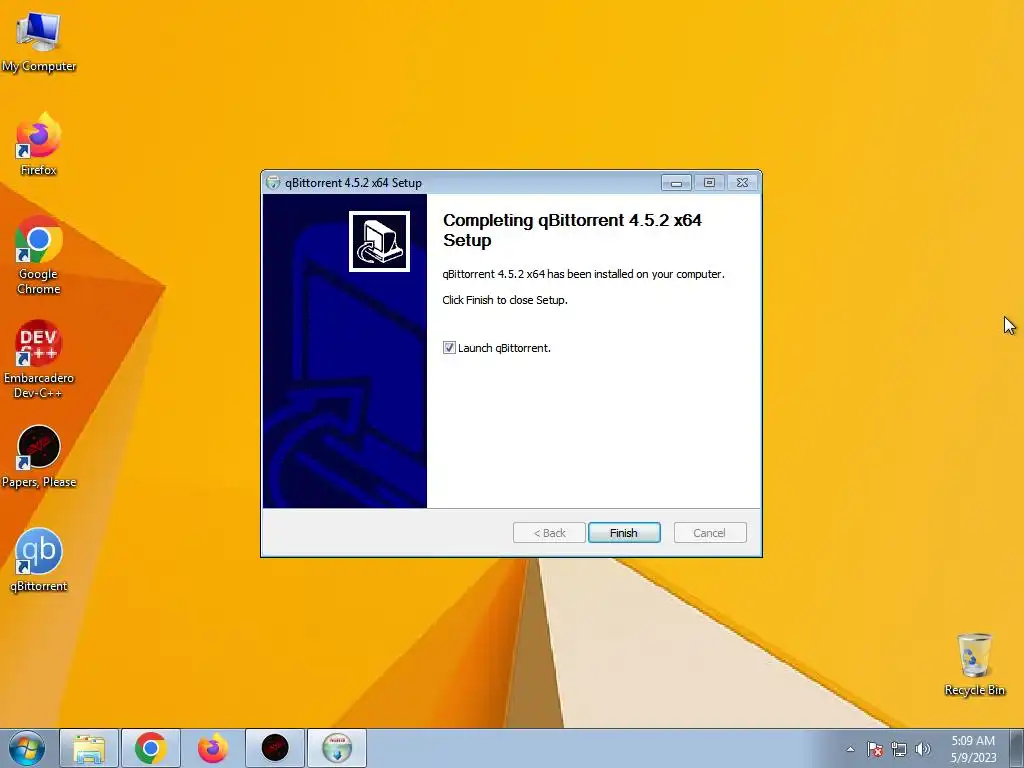Click the Show desktop strip at the taskbar's end
This screenshot has height=768, width=1024.
[x=1018, y=748]
